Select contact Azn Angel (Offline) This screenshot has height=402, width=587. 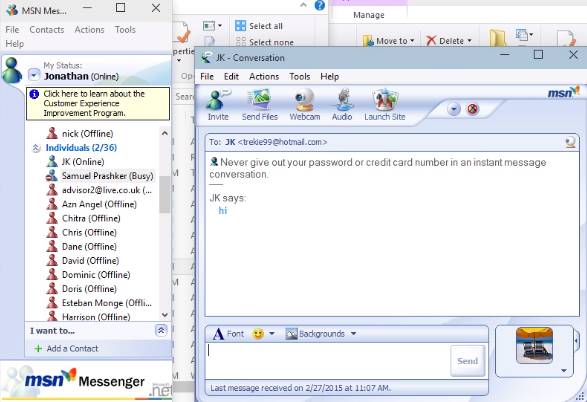pyautogui.click(x=92, y=204)
